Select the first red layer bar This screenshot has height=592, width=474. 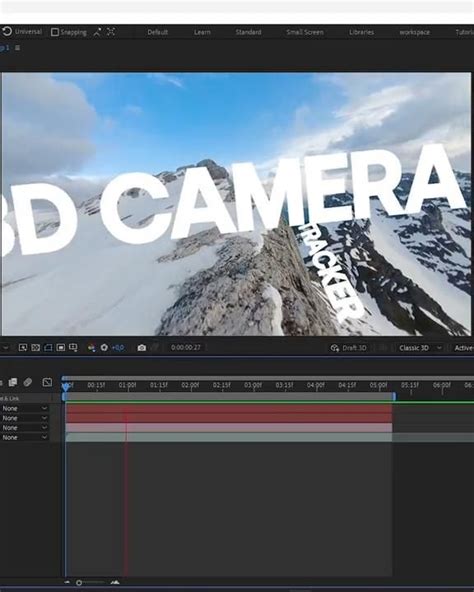[x=229, y=409]
